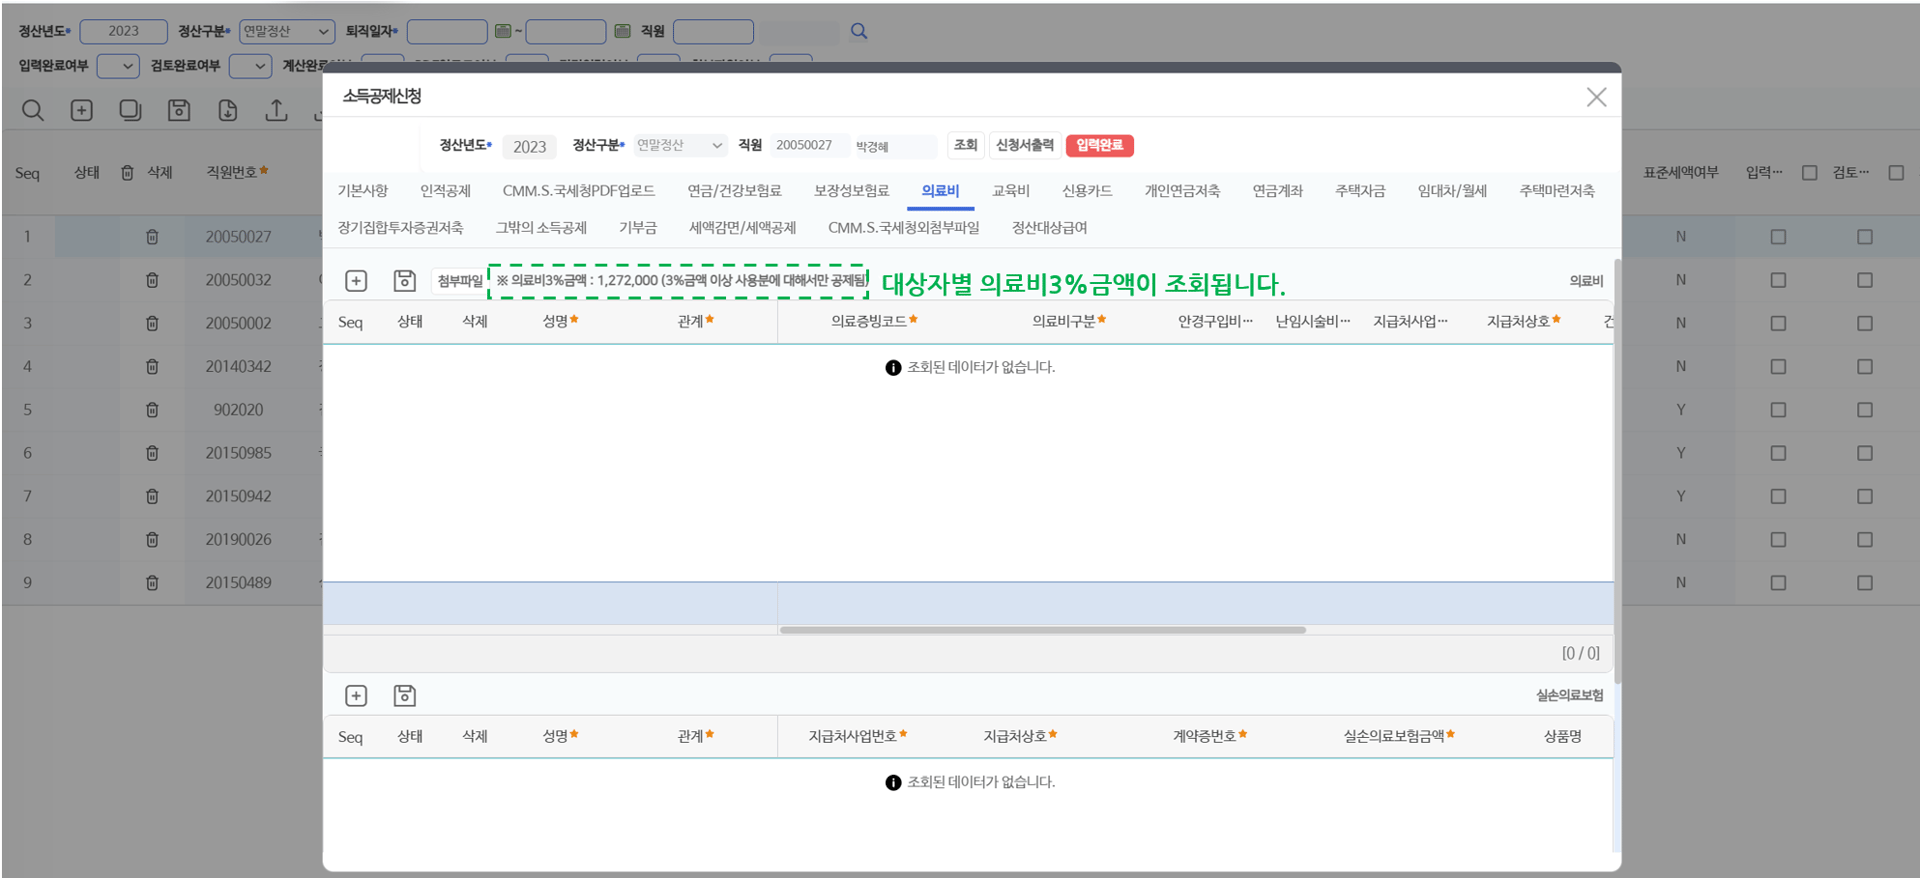Switch to the 교육비 tab

[1010, 191]
